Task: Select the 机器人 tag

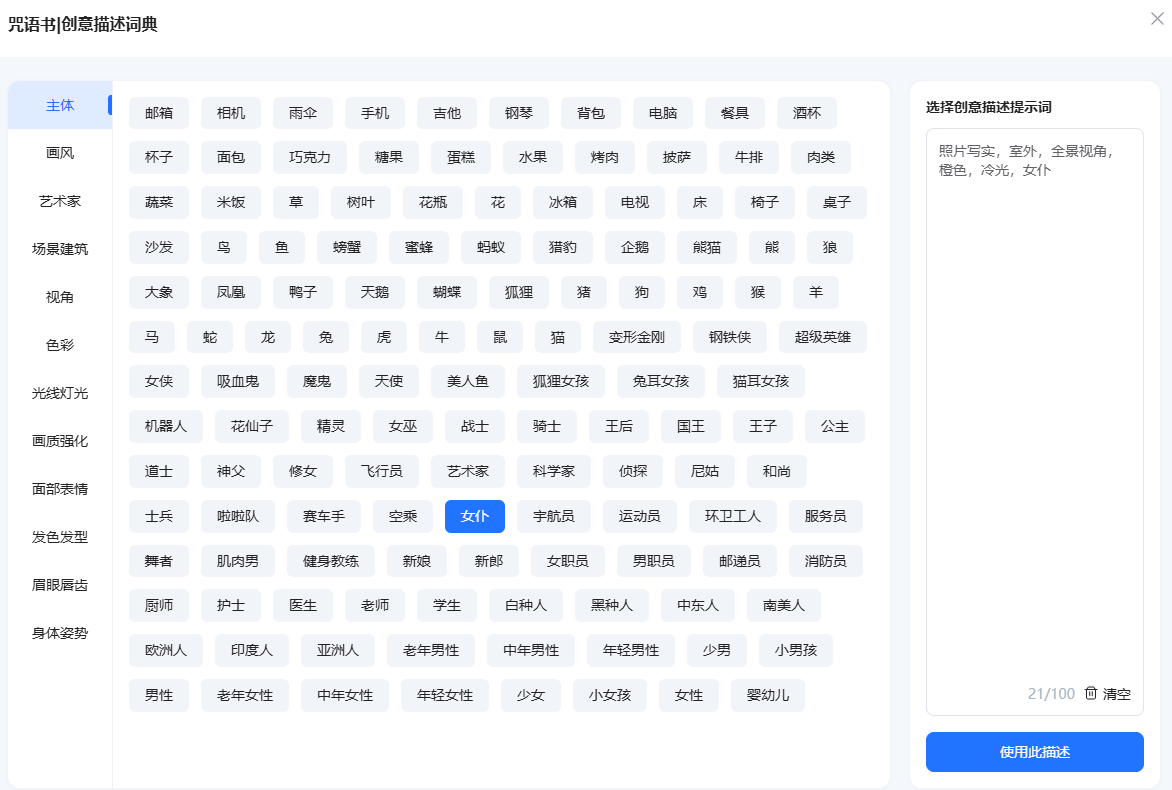Action: click(166, 426)
